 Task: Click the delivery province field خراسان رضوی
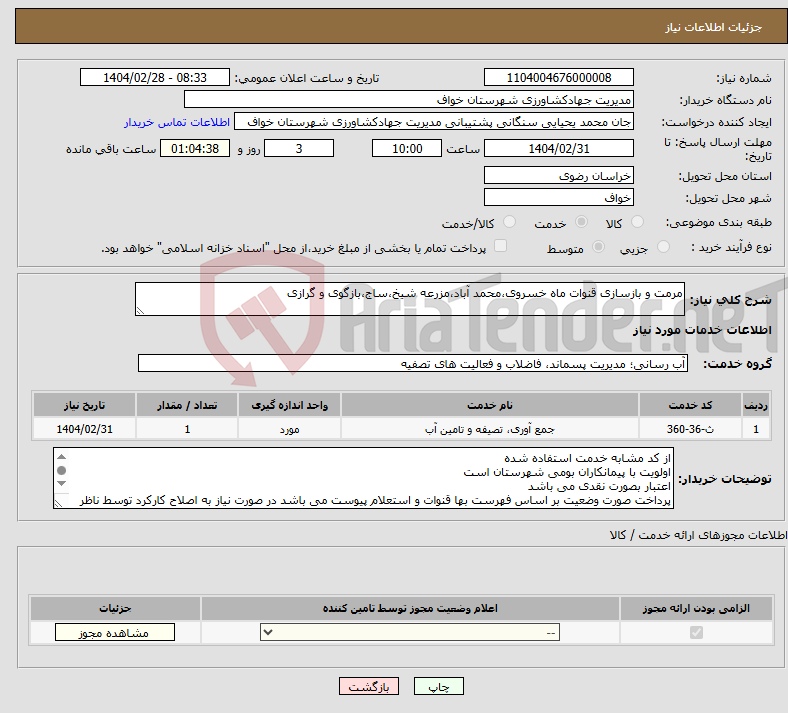pos(558,175)
